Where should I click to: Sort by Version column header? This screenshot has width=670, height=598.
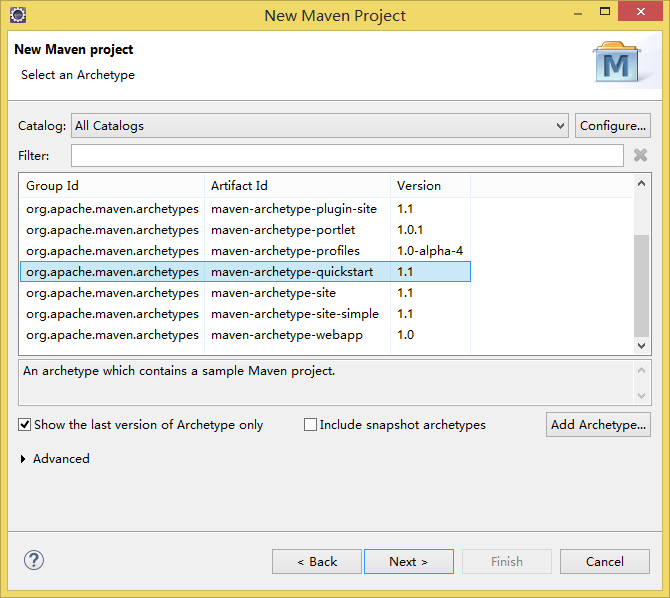tap(430, 186)
